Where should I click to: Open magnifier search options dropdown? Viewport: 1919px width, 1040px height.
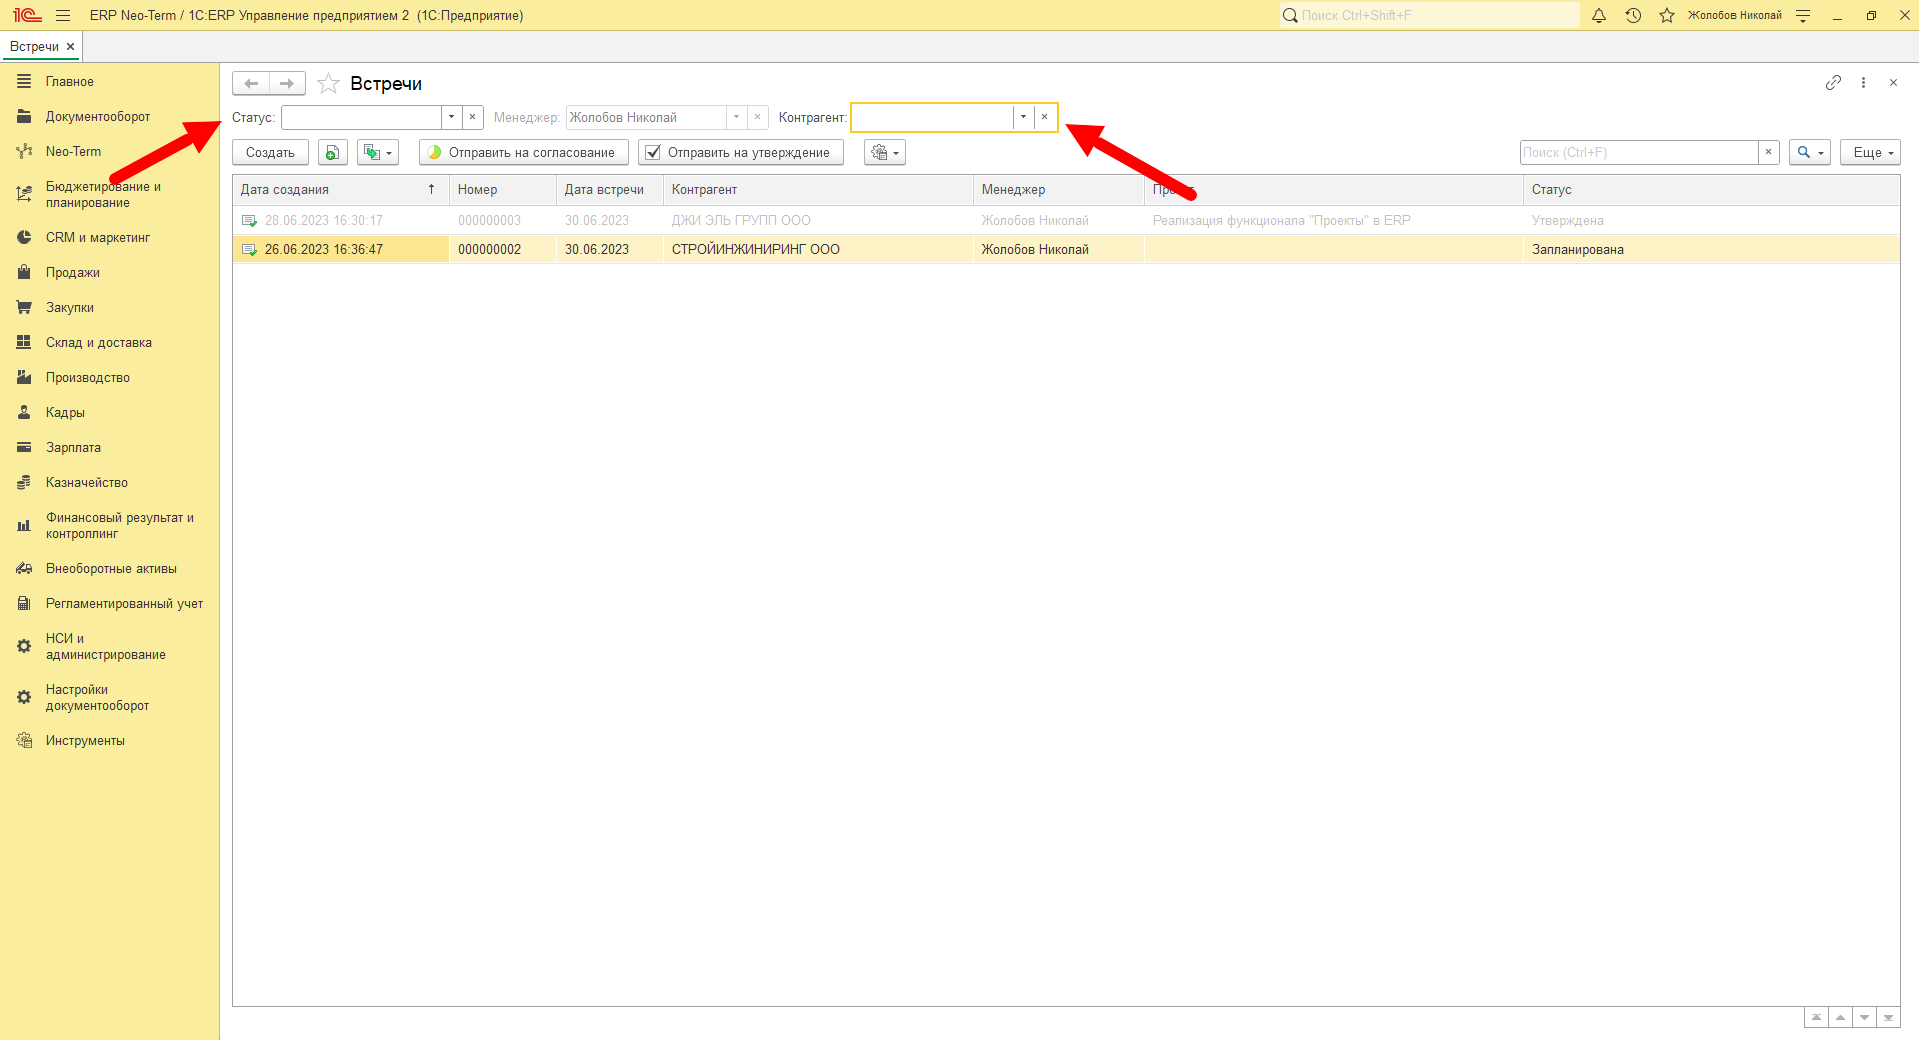(1810, 152)
